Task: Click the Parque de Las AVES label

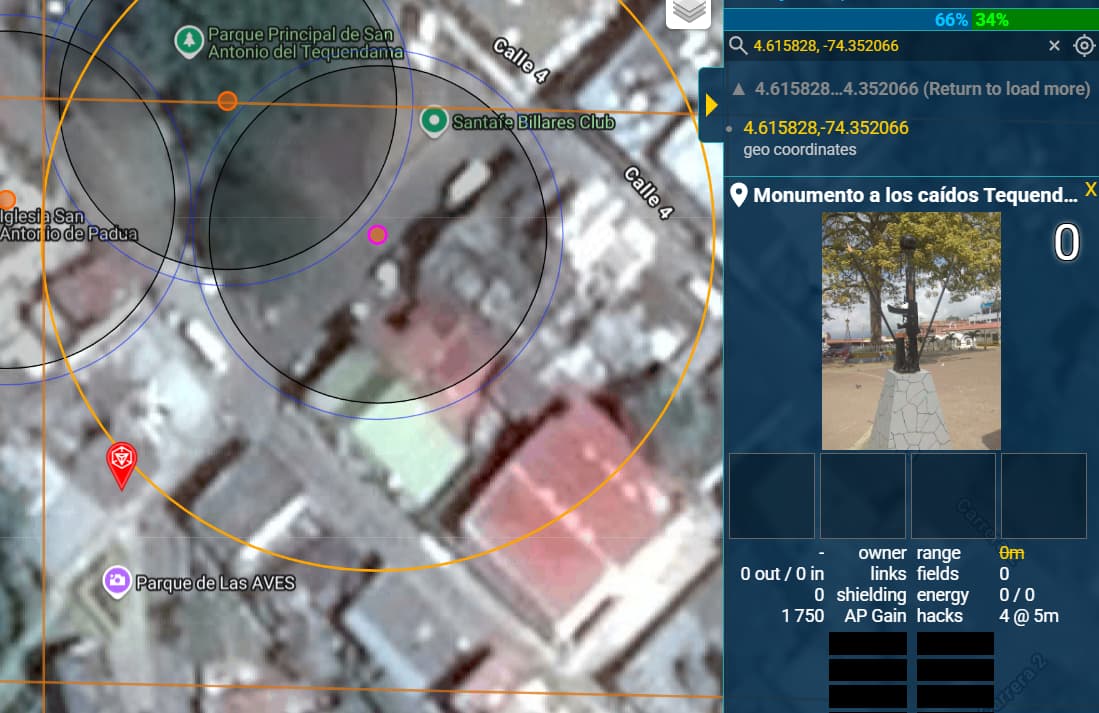Action: 215,583
